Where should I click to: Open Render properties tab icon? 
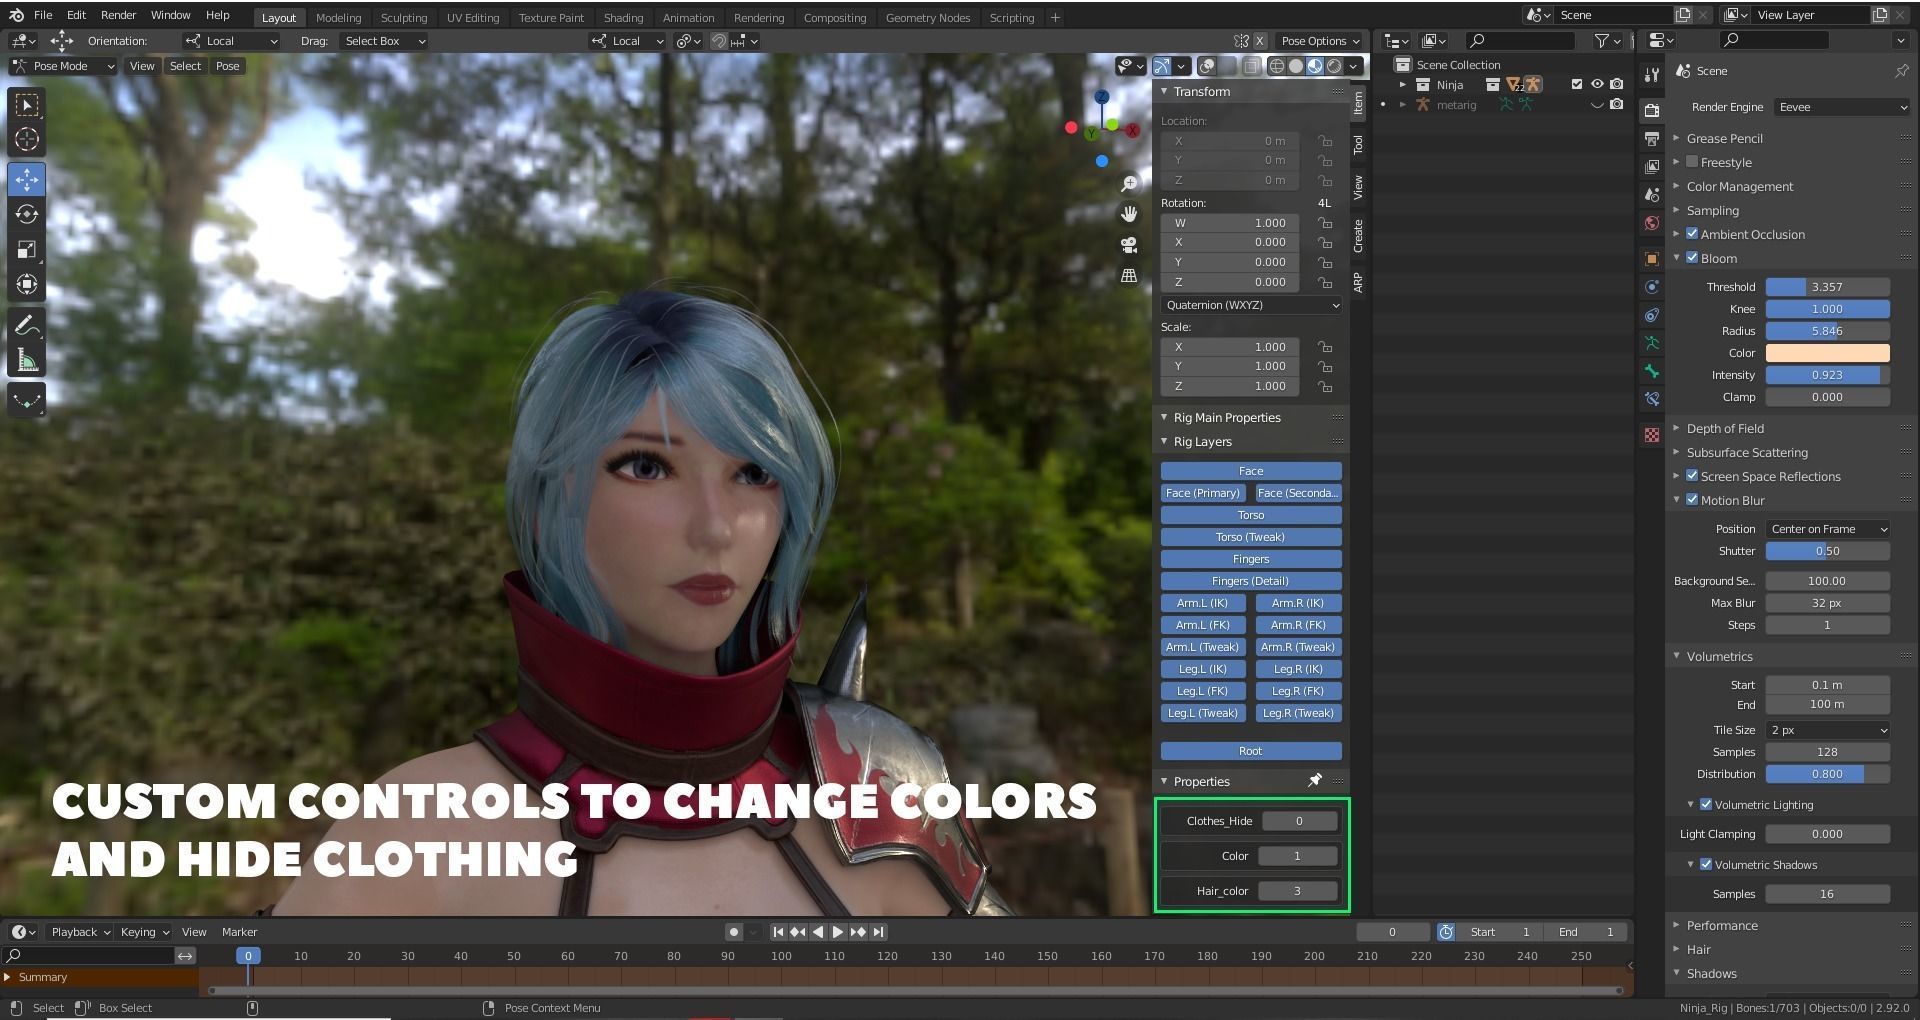pos(1651,110)
